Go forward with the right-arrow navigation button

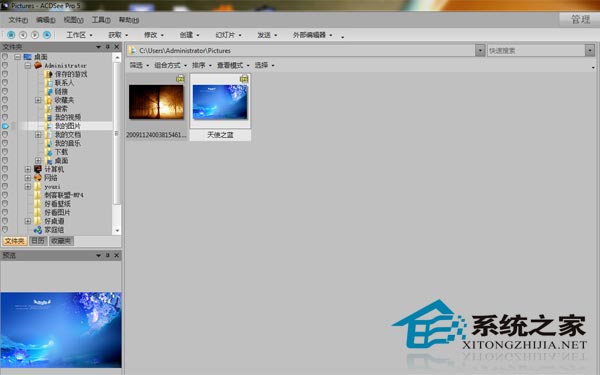pos(35,35)
